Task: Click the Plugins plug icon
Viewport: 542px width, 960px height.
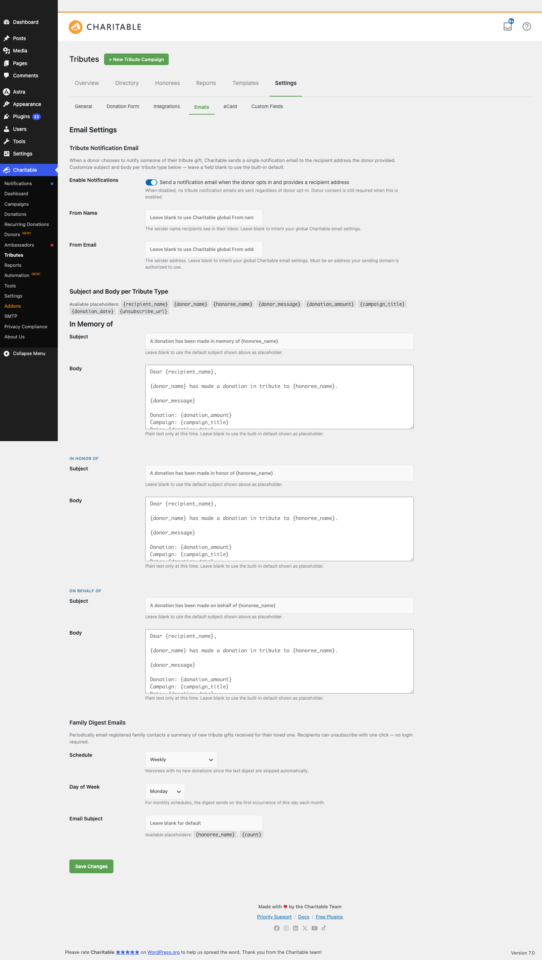Action: [6, 116]
